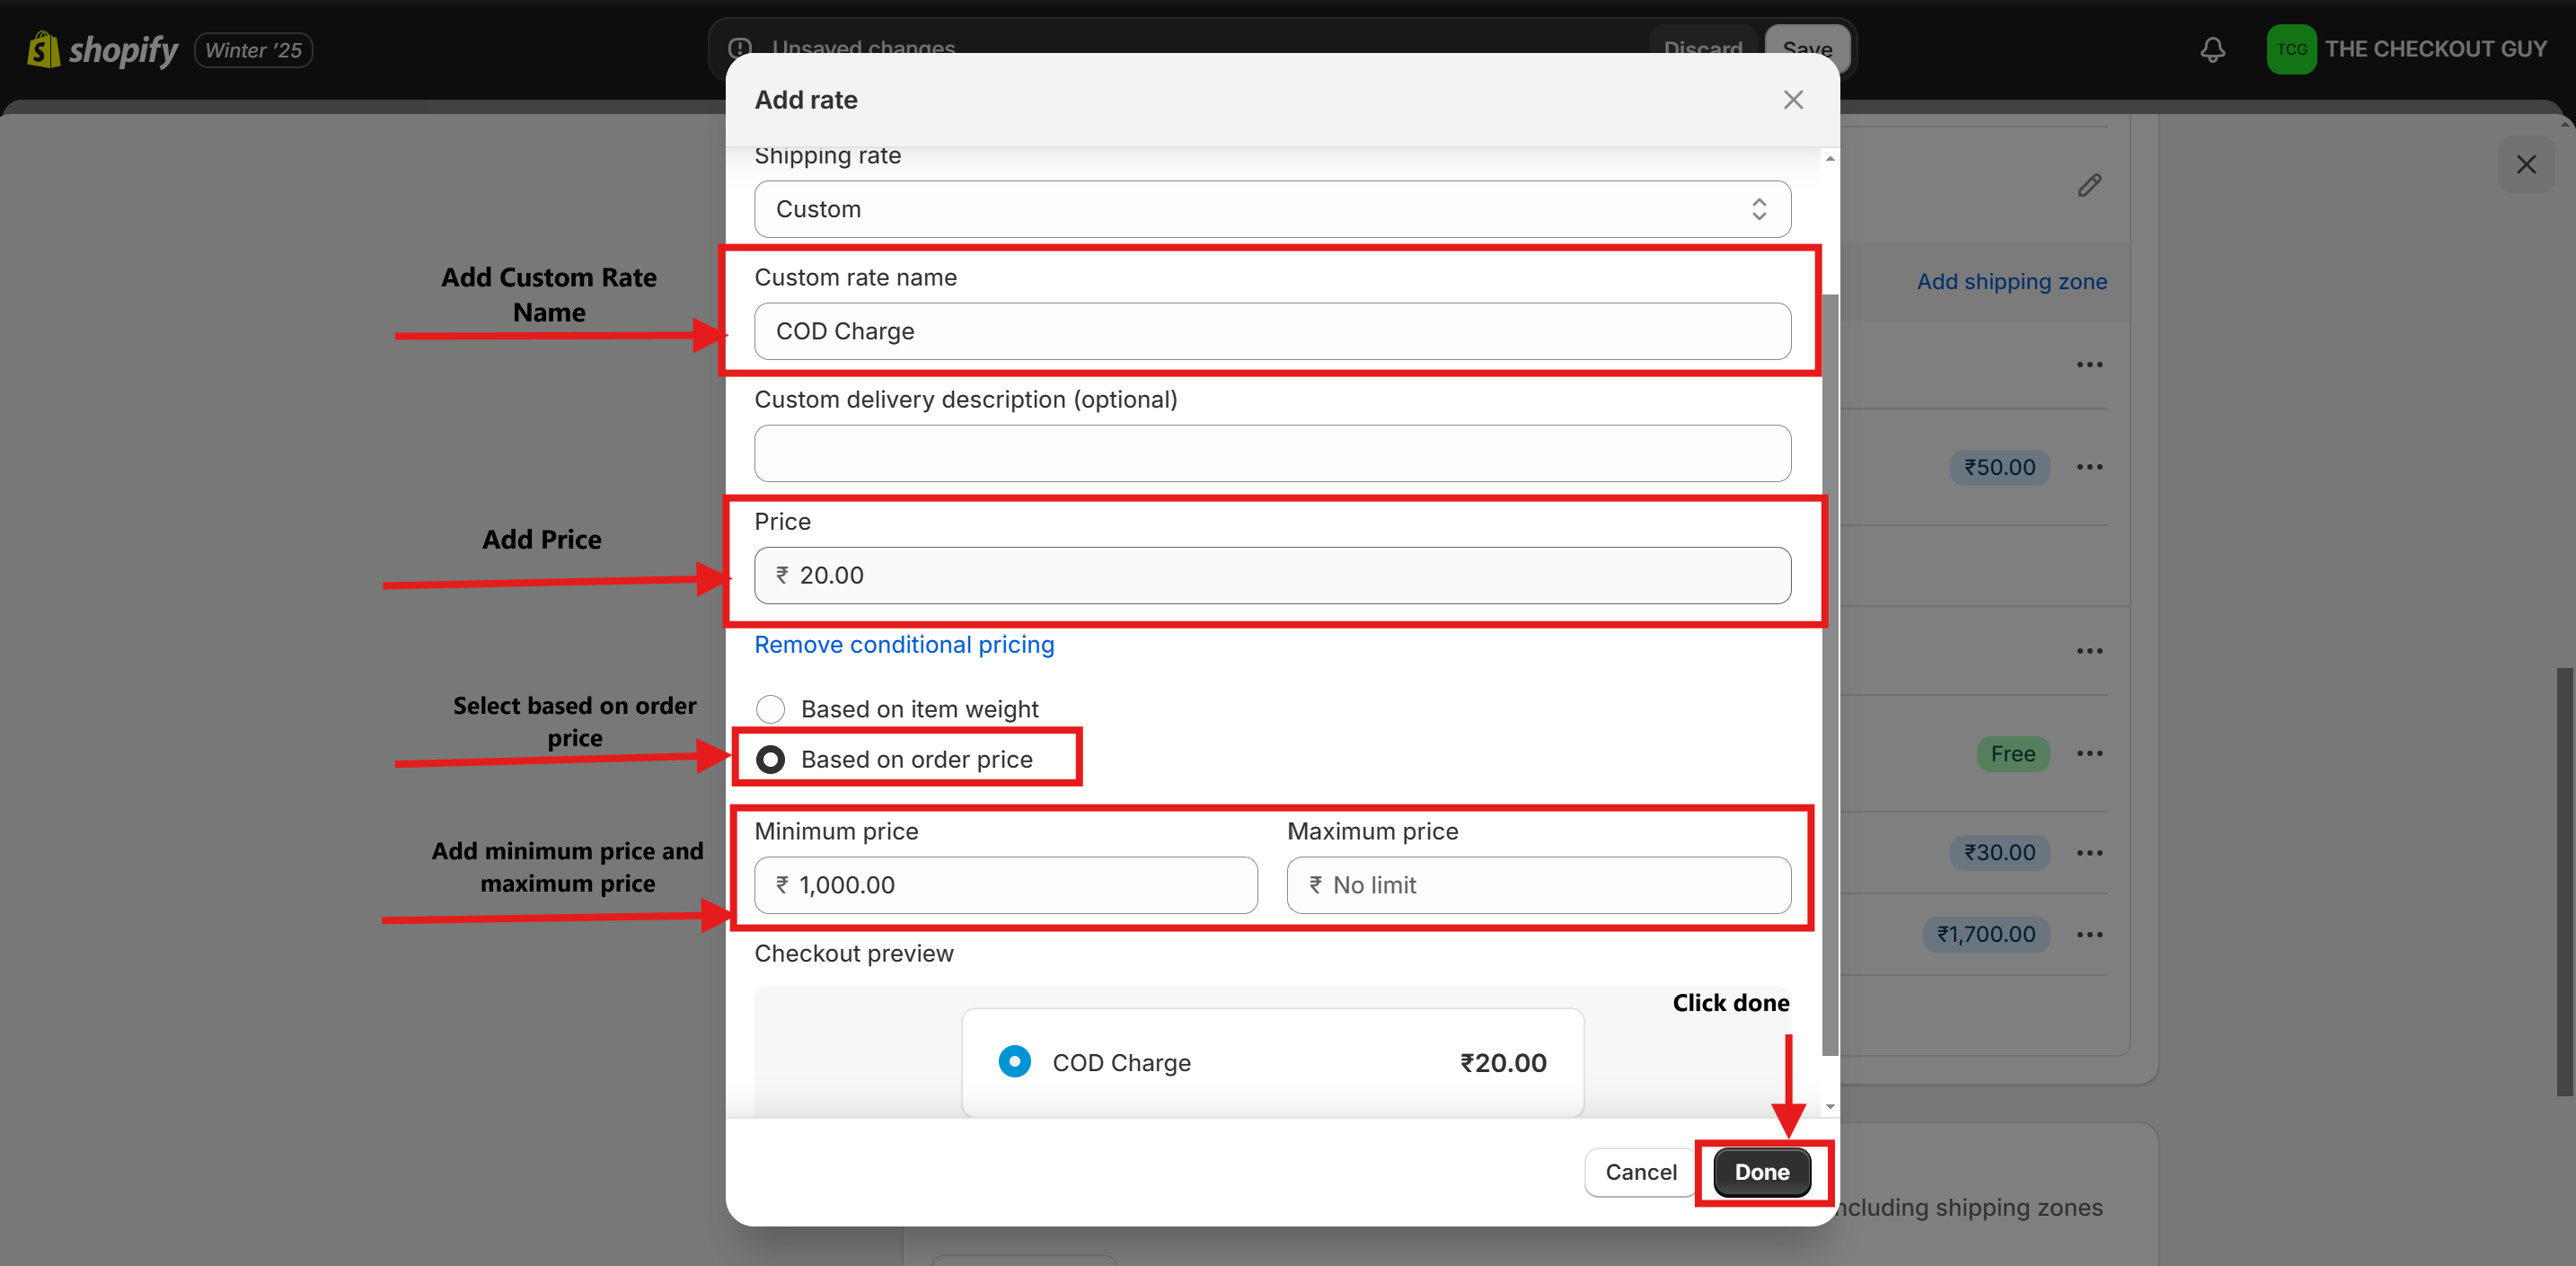Viewport: 2576px width, 1266px height.
Task: Click Add shipping zone link
Action: point(2011,282)
